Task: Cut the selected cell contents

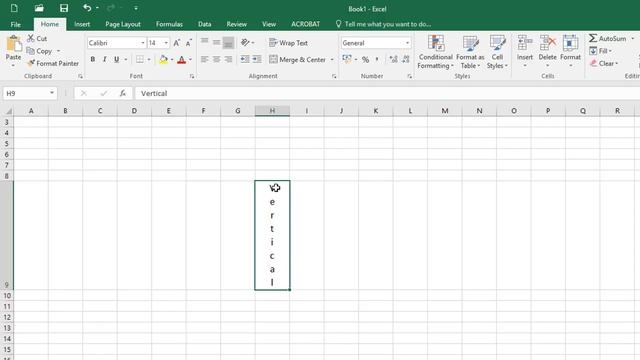Action: pyautogui.click(x=38, y=38)
